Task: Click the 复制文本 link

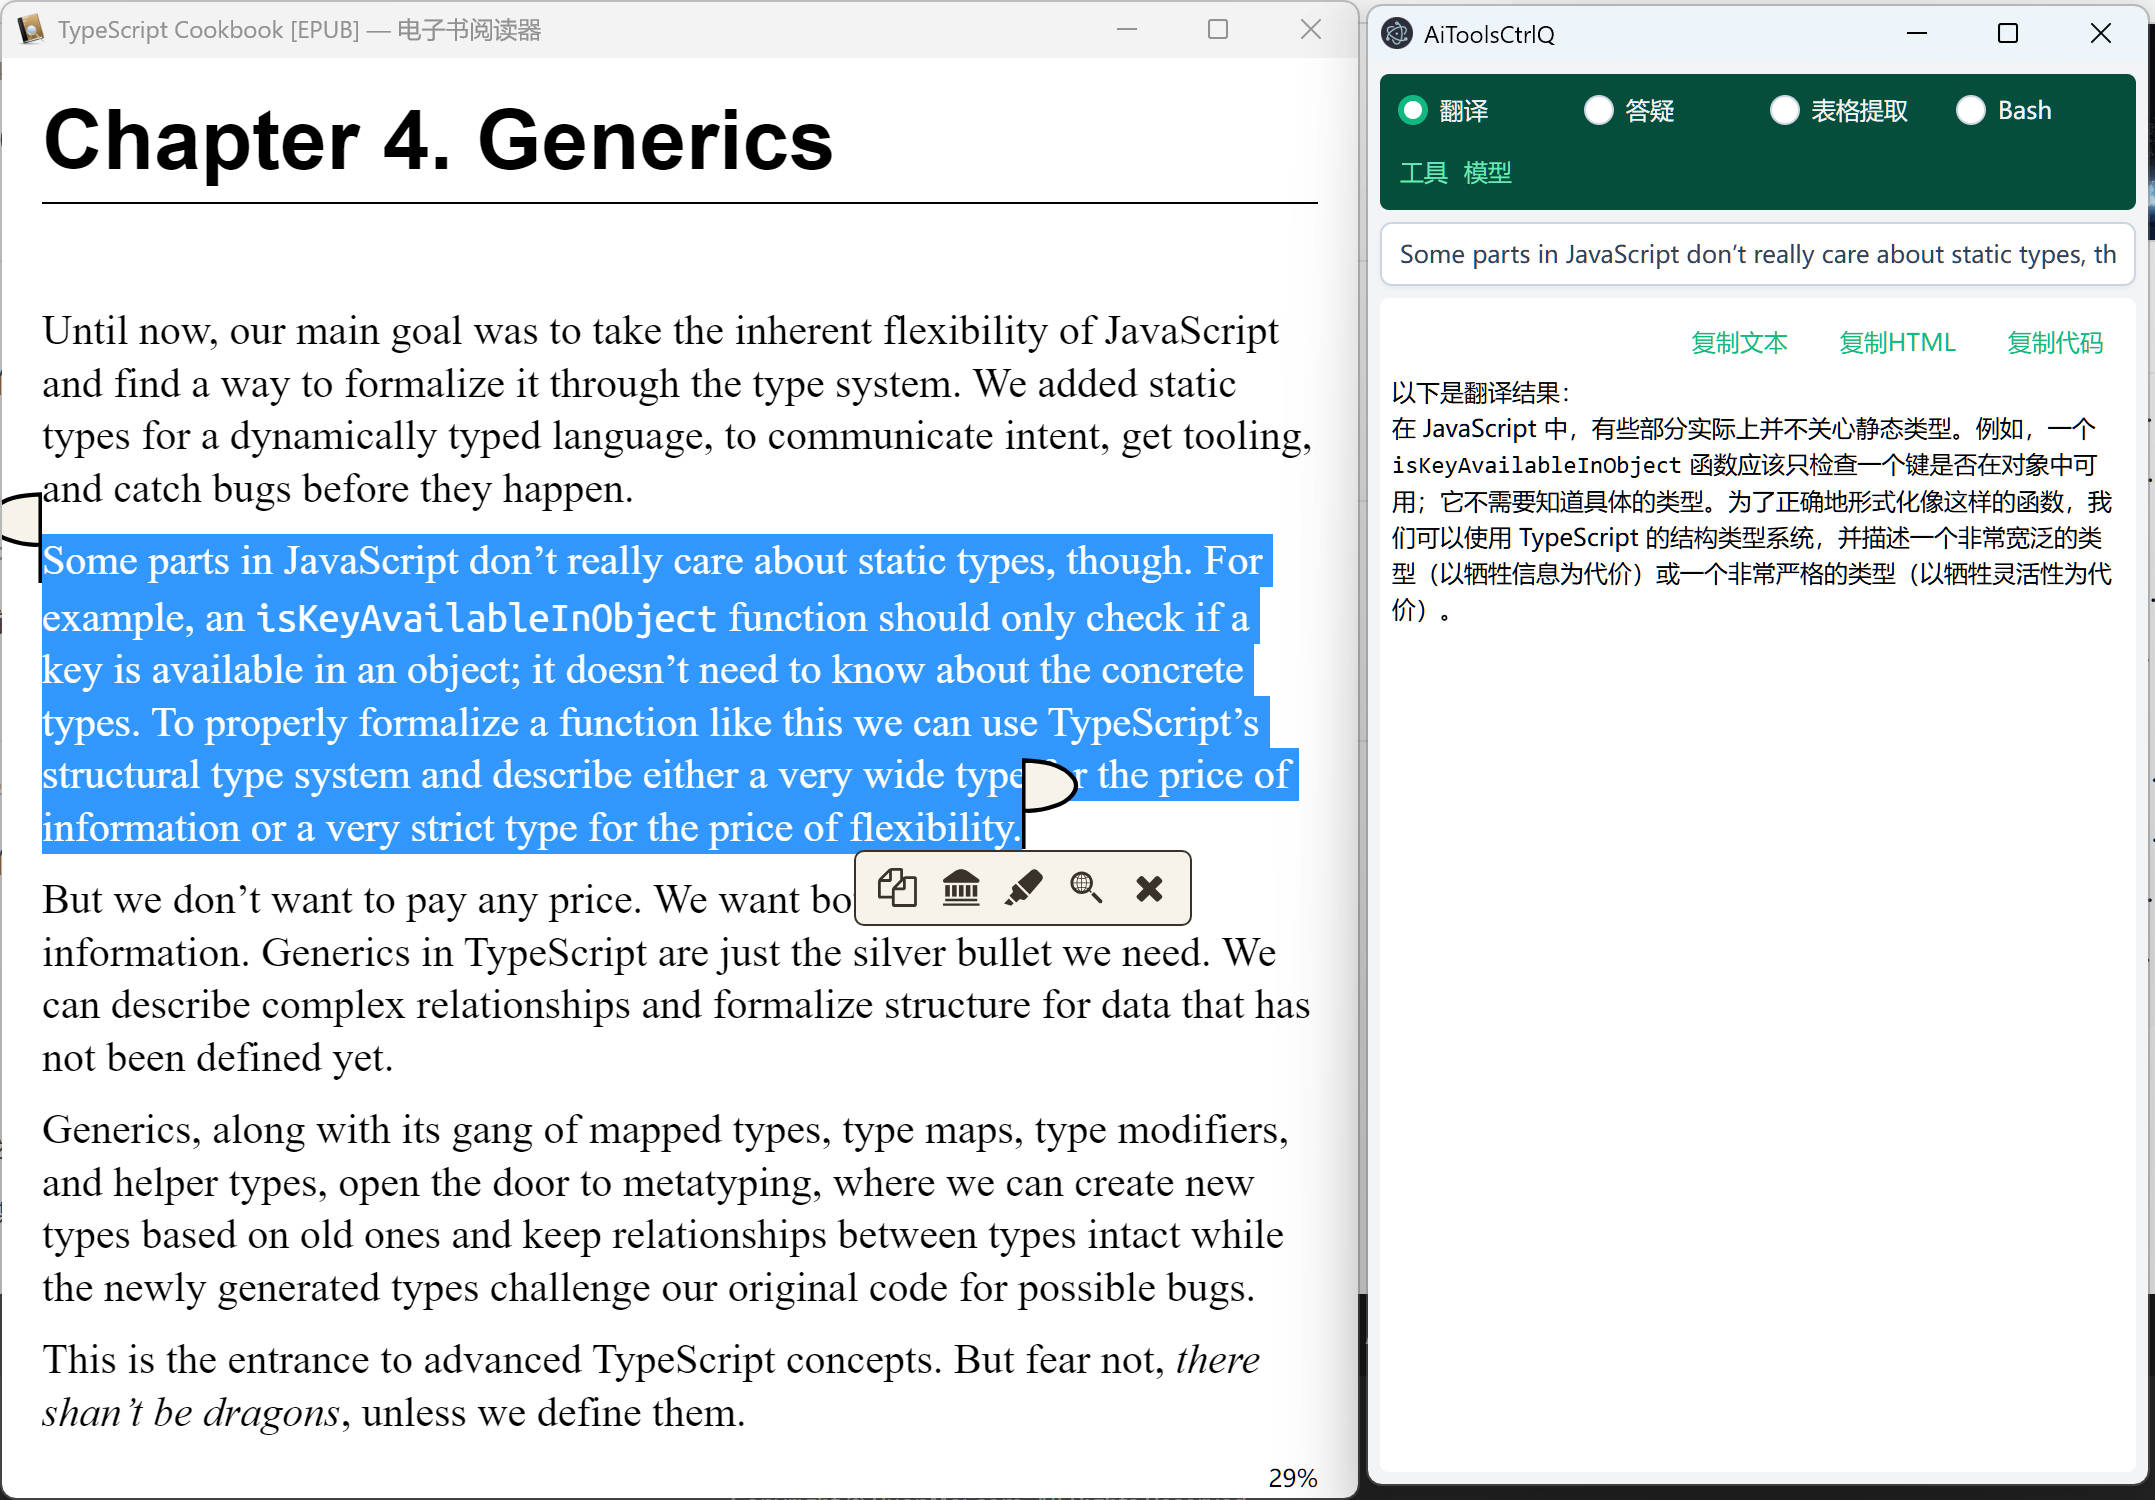Action: tap(1739, 343)
